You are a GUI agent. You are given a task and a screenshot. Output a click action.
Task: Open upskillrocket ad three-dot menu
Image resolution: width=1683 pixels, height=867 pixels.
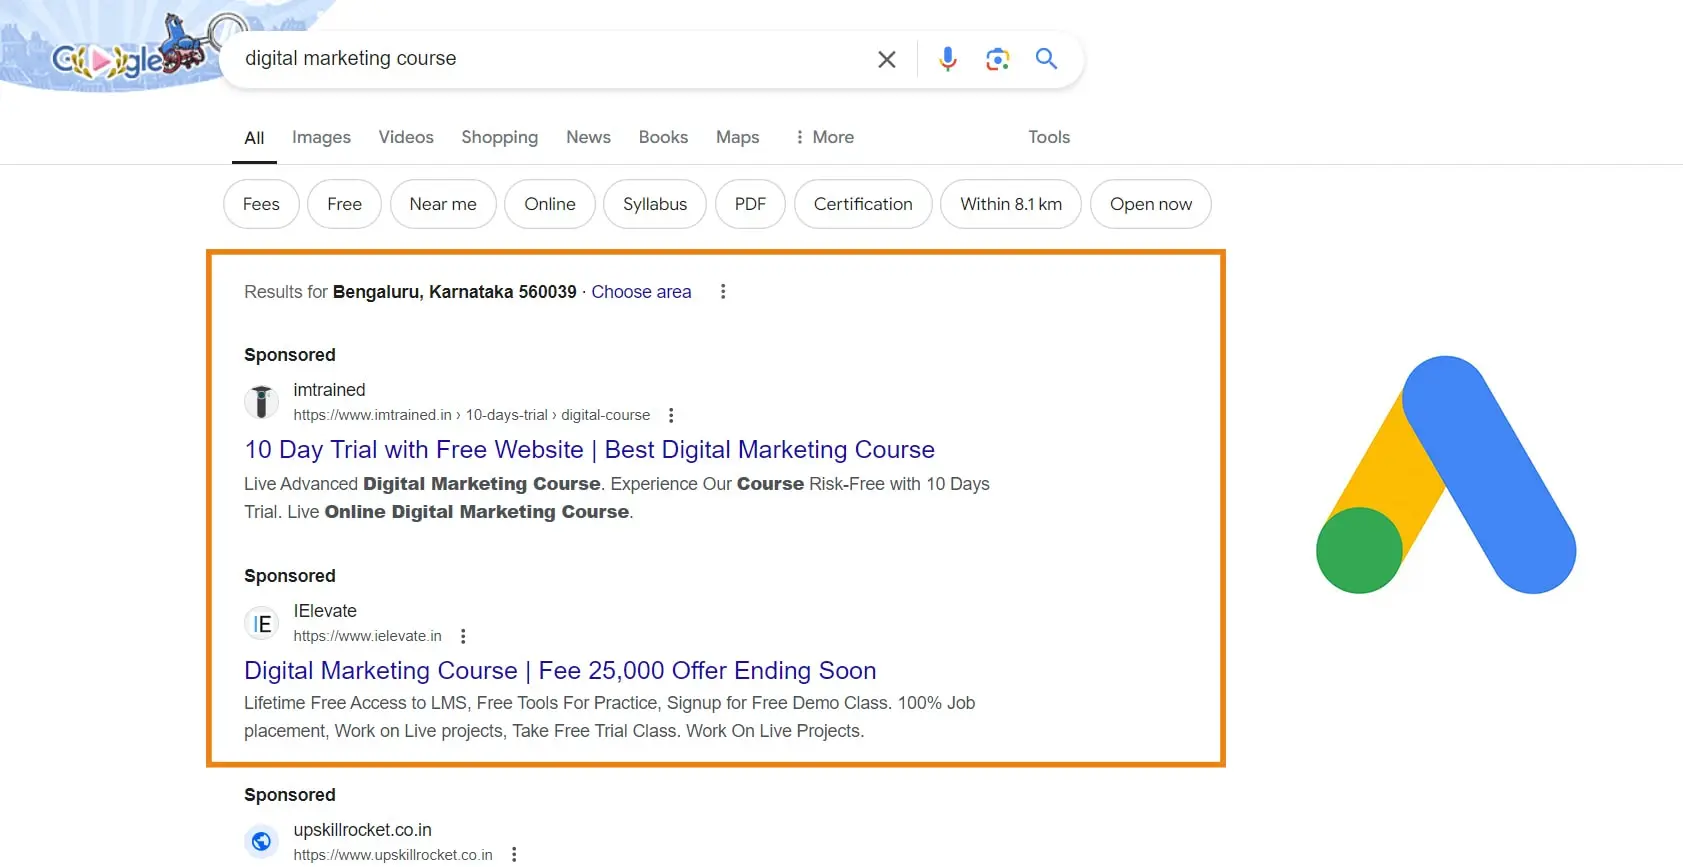tap(514, 854)
